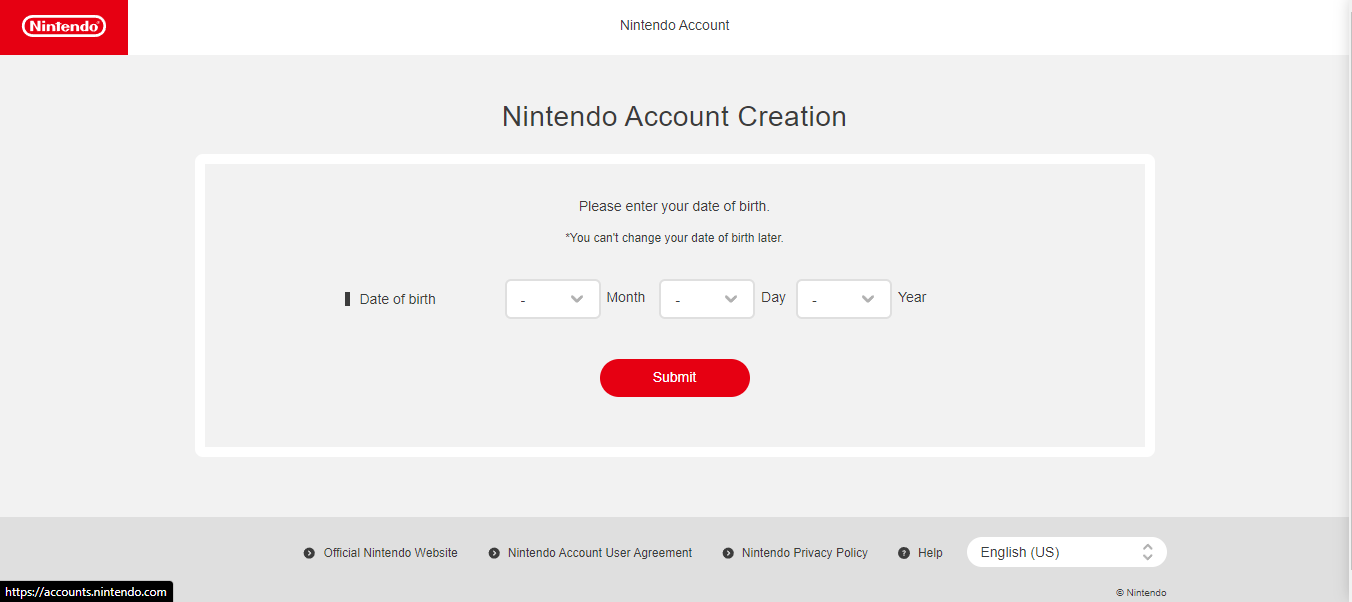Open the Day selection dropdown
Image resolution: width=1352 pixels, height=602 pixels.
[706, 298]
